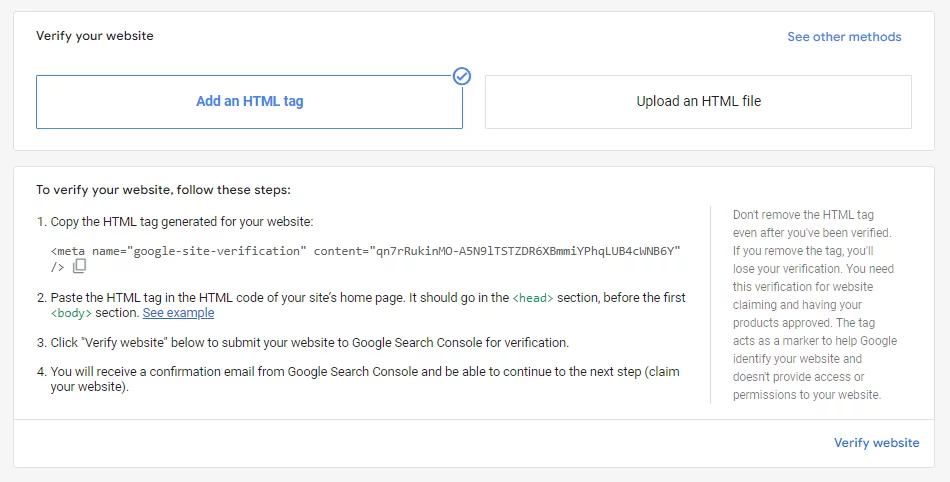Viewport: 950px width, 482px height.
Task: Submit with the Verify website button
Action: pyautogui.click(x=876, y=443)
